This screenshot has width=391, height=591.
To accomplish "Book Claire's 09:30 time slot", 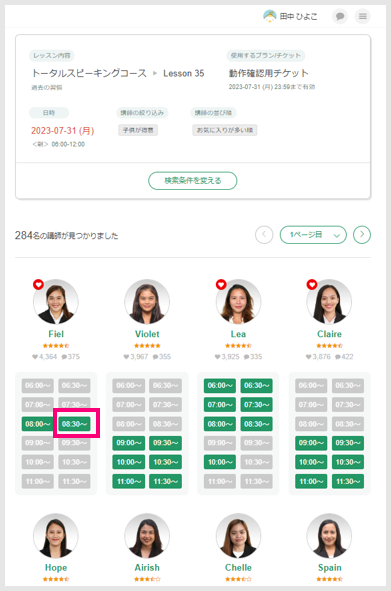I will [348, 443].
